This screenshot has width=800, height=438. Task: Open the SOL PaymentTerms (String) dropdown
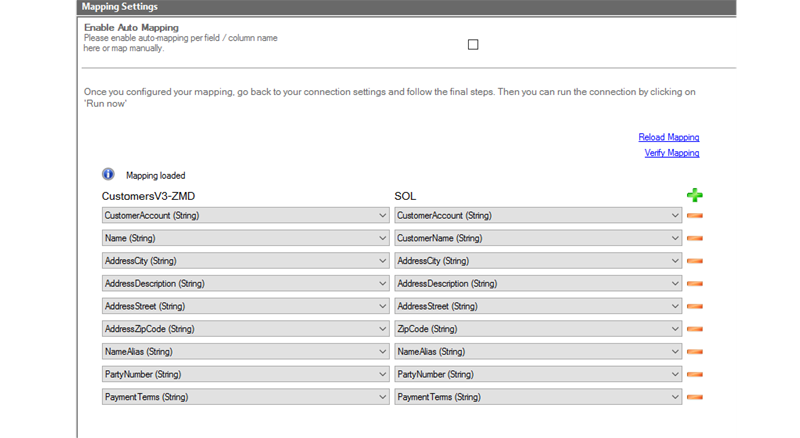click(x=538, y=397)
